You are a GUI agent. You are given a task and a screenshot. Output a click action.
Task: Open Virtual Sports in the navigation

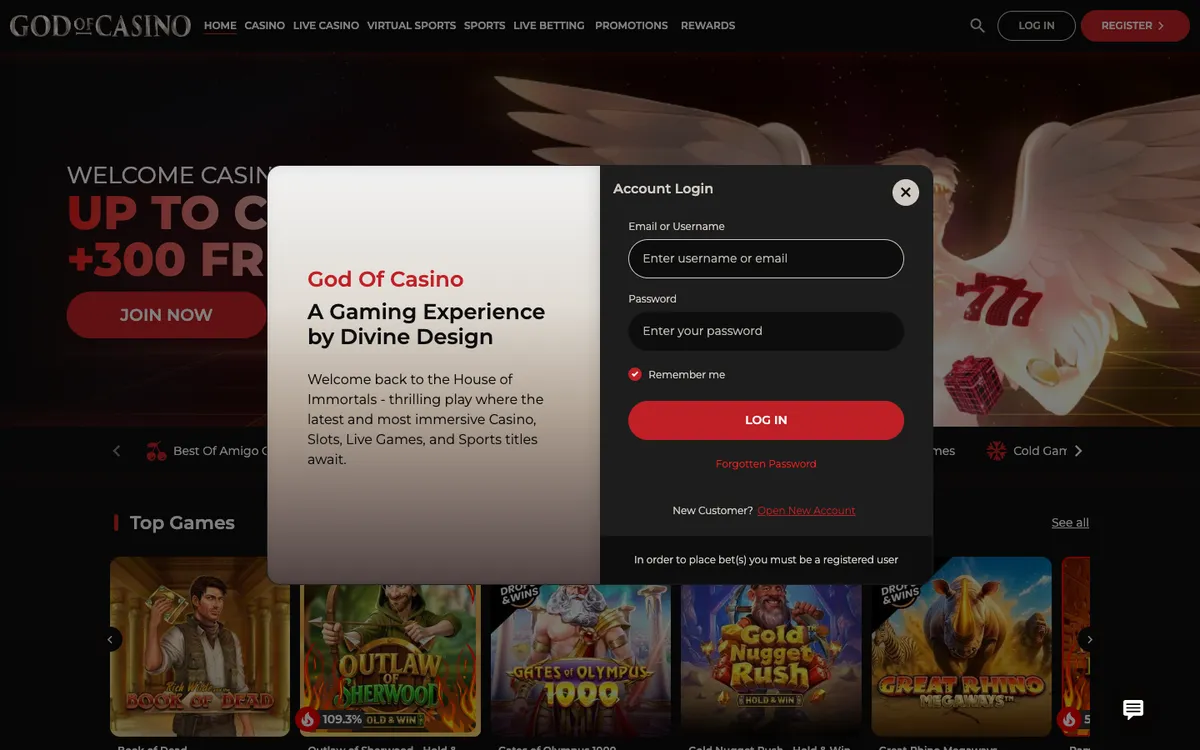click(x=411, y=25)
